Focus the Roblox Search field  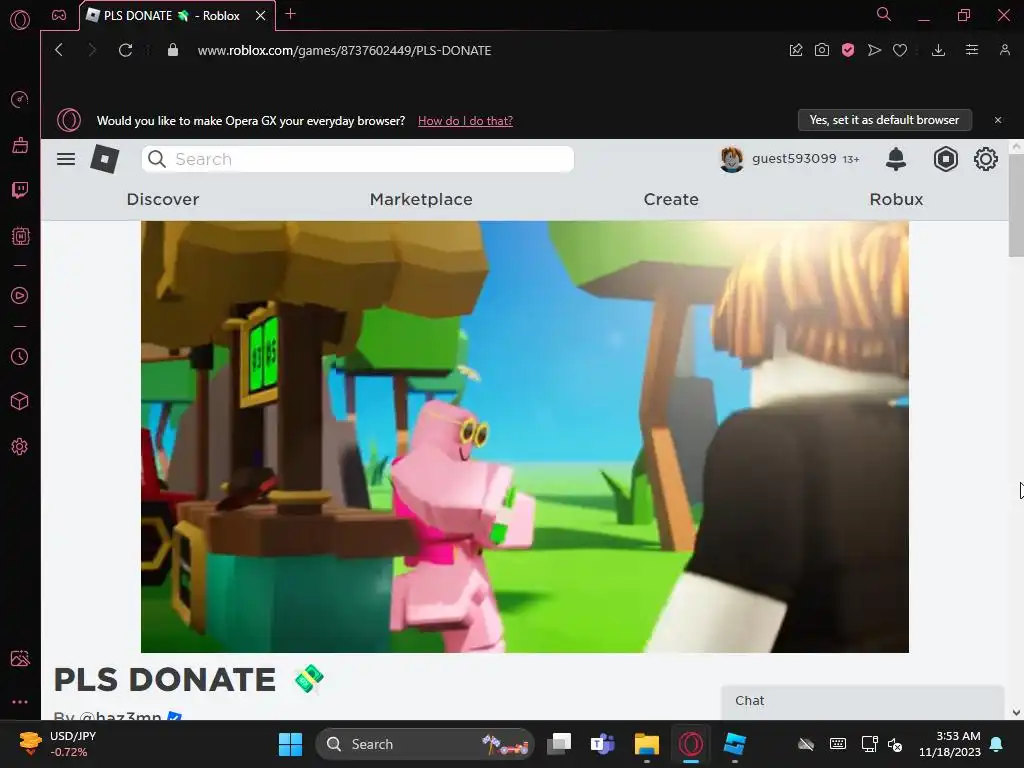(x=358, y=159)
